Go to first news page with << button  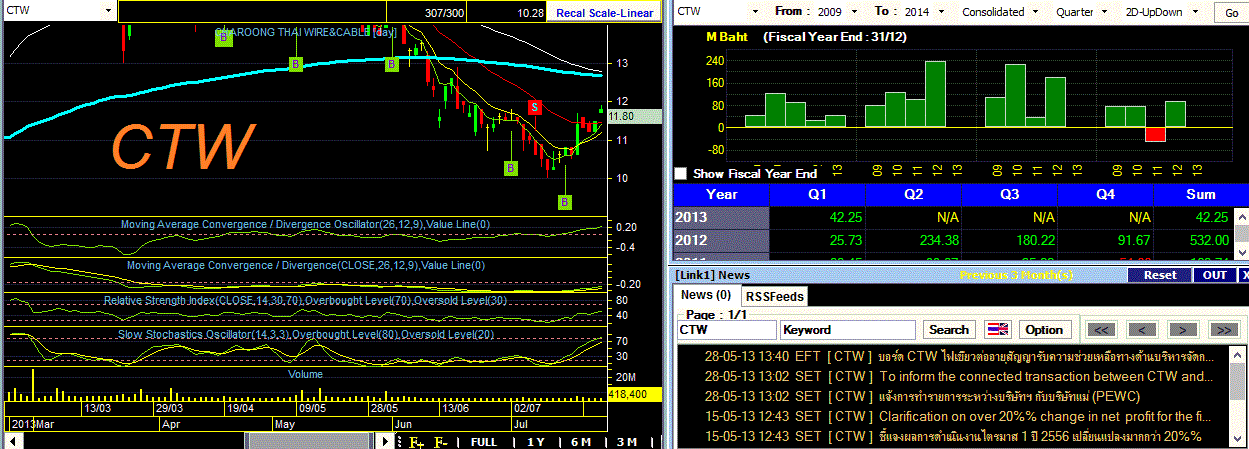click(1100, 330)
